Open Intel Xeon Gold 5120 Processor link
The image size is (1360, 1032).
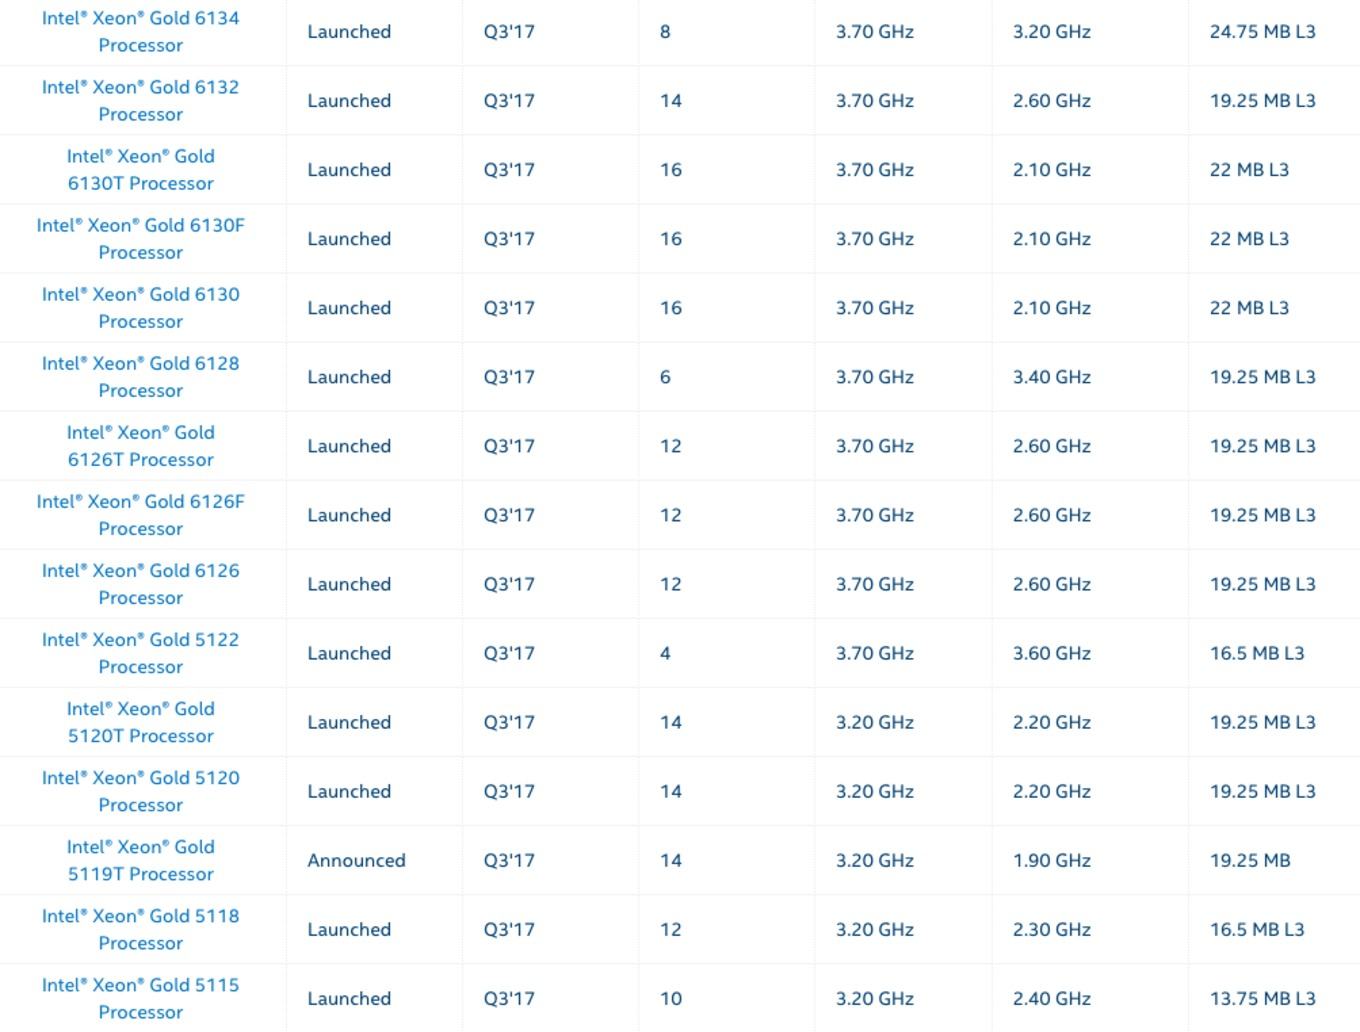141,791
